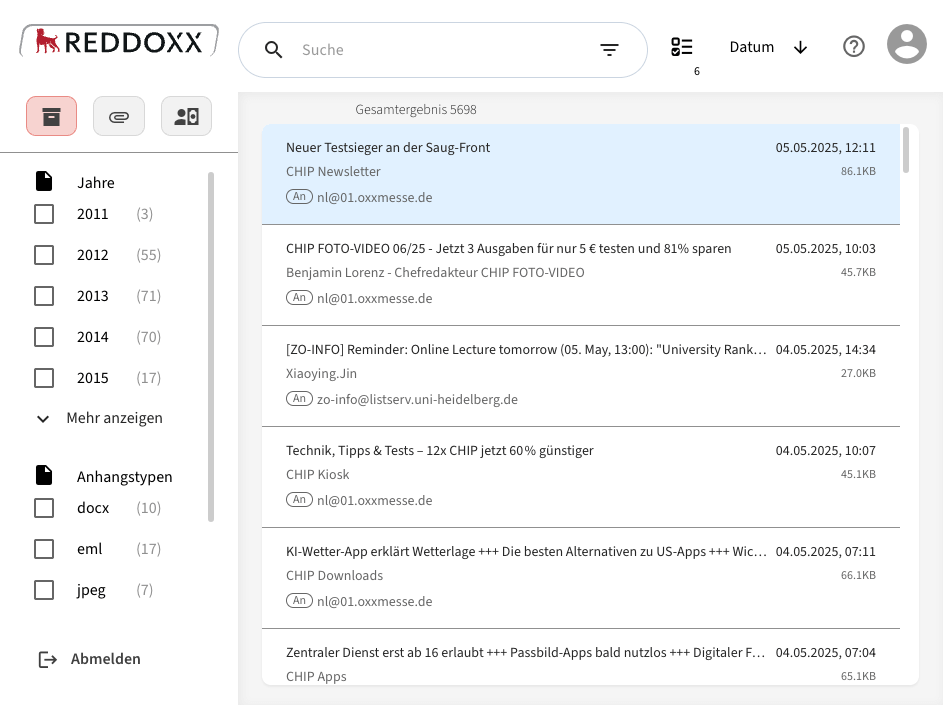943x705 pixels.
Task: Open the Datum sort dropdown
Action: [x=751, y=47]
